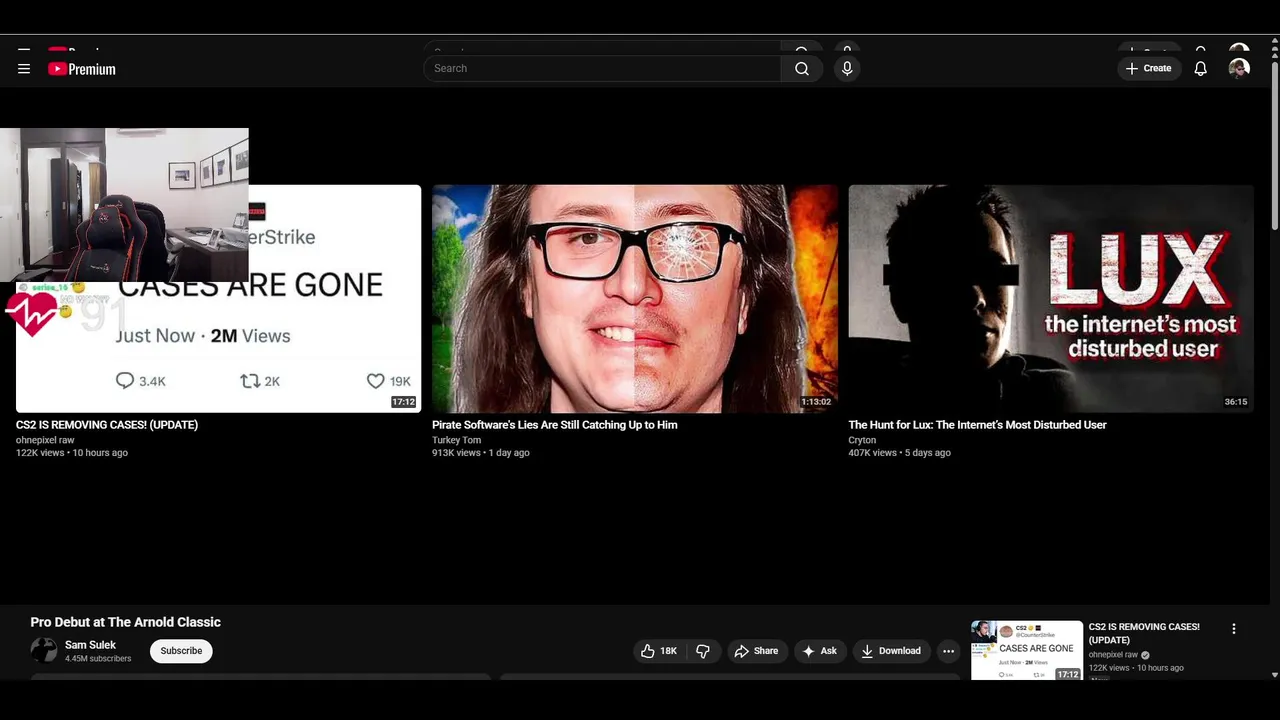
Task: Visit Cryton channel
Action: click(x=862, y=440)
